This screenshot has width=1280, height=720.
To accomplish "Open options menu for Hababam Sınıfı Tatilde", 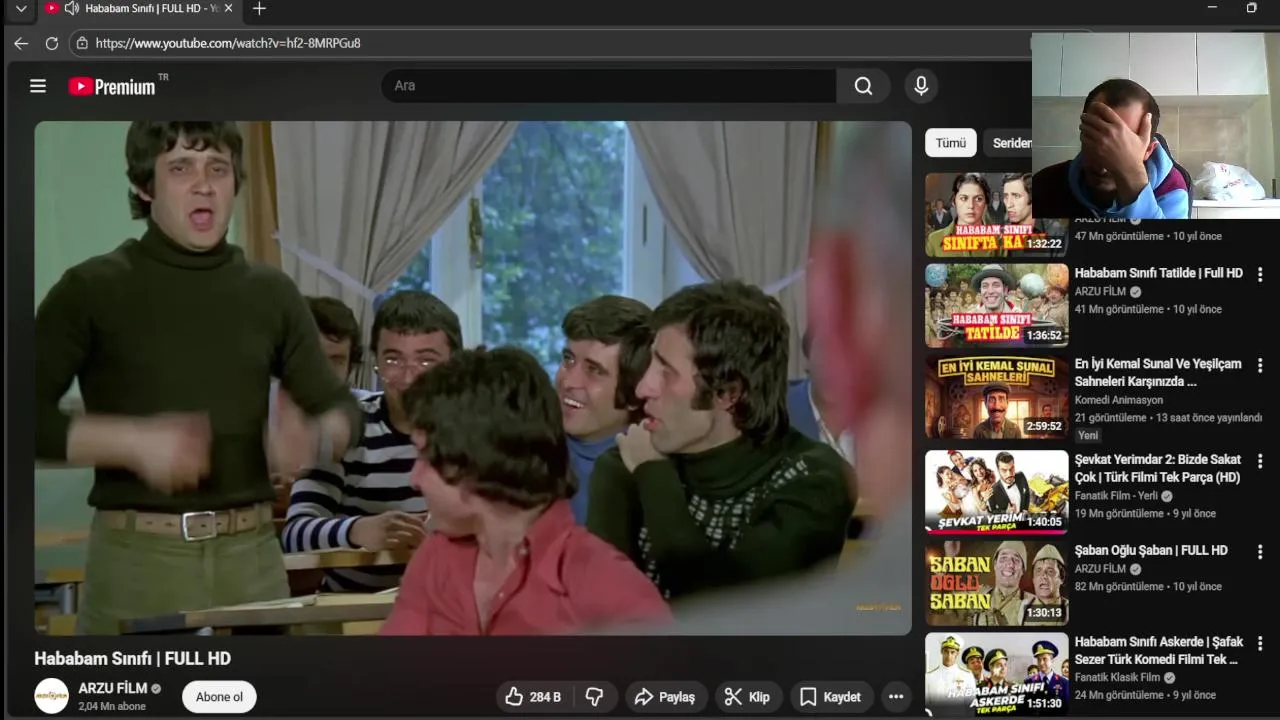I will (x=1260, y=274).
